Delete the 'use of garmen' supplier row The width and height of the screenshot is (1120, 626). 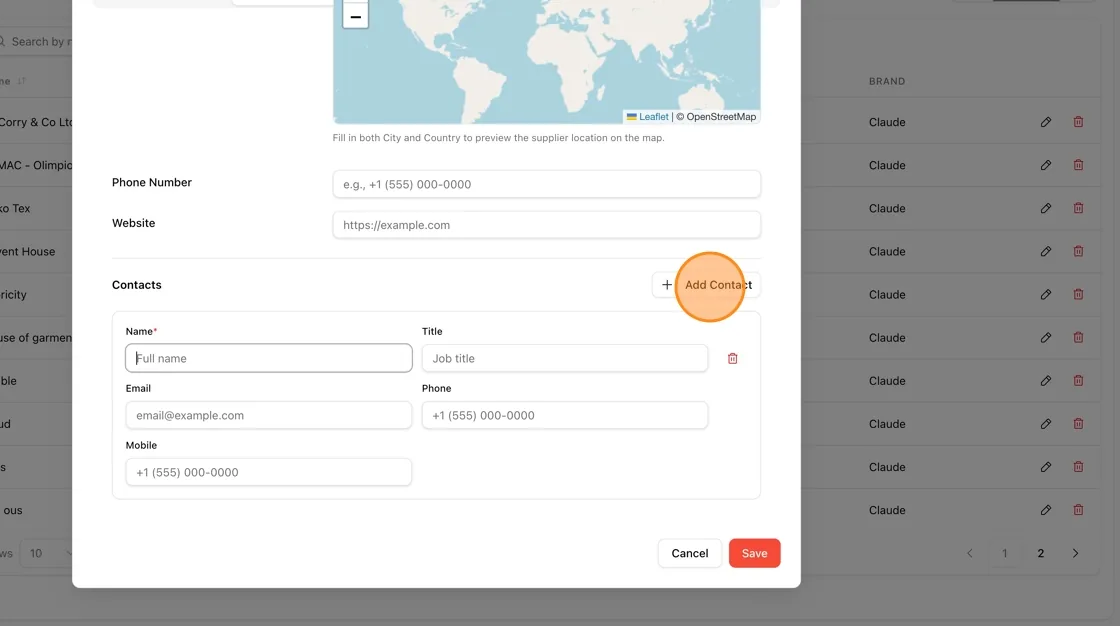coord(1079,337)
